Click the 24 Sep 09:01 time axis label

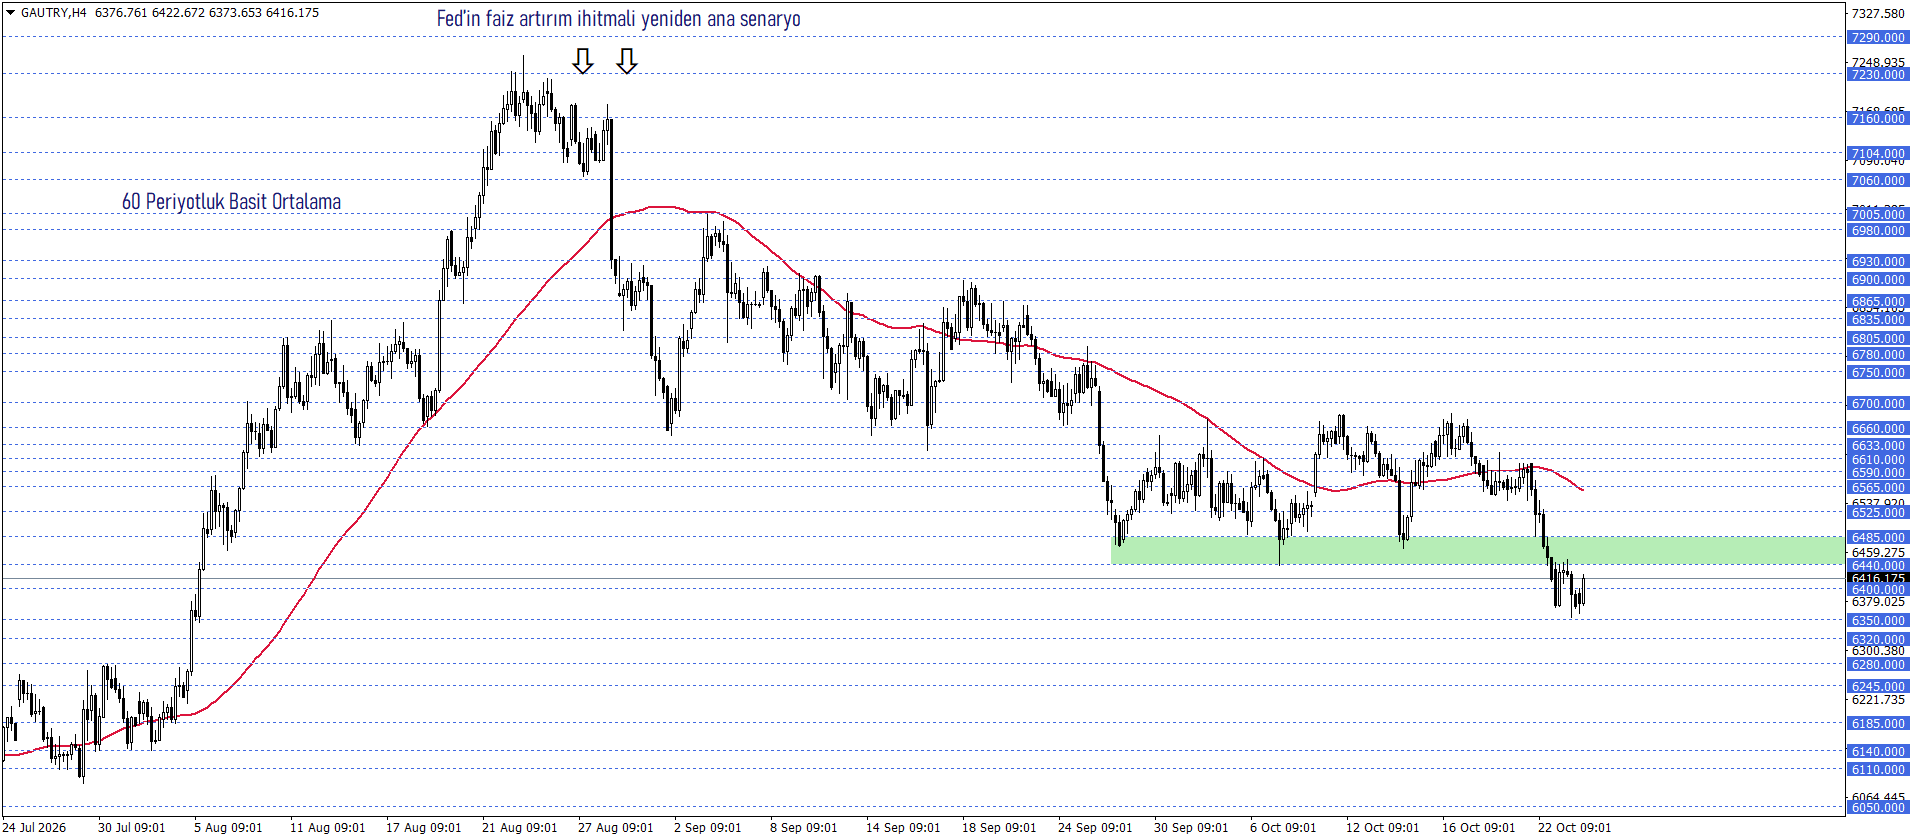coord(1095,828)
